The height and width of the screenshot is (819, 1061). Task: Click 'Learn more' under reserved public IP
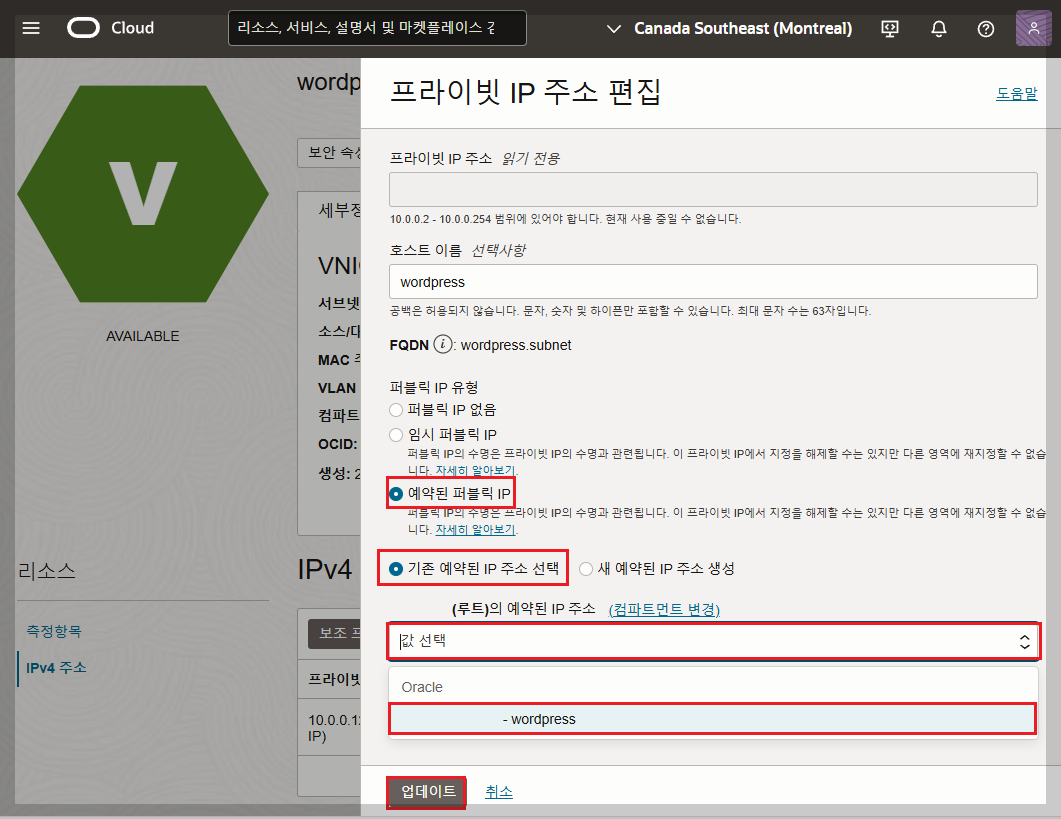(x=475, y=529)
